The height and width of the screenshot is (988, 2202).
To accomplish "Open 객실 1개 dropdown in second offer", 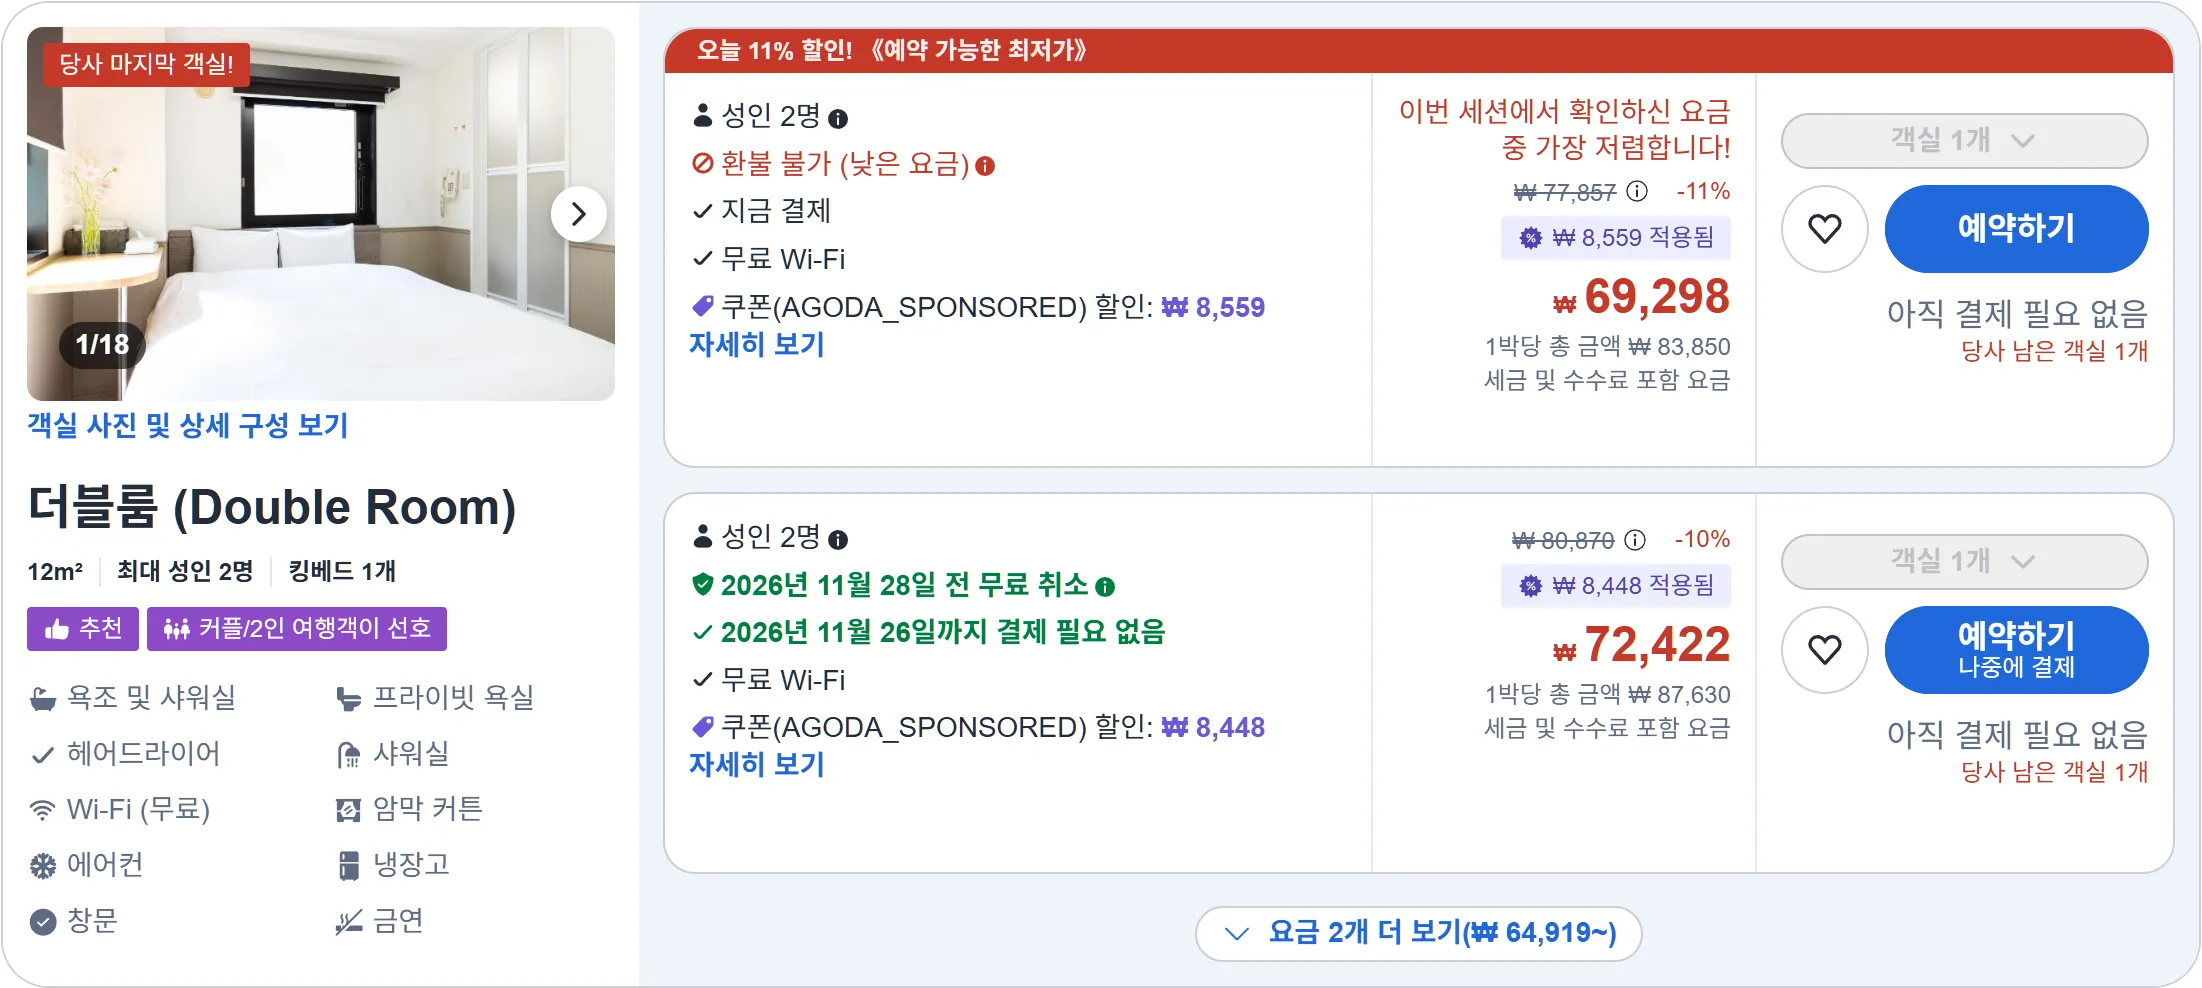I will (x=1964, y=561).
